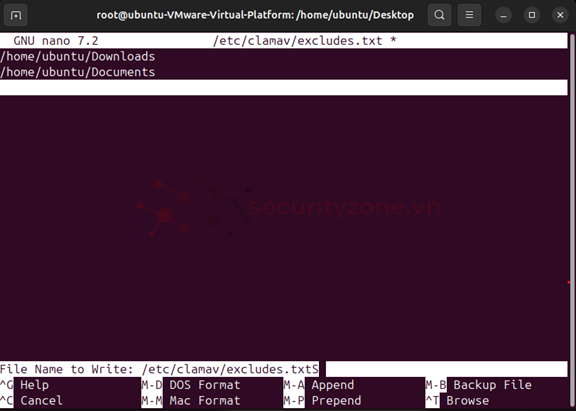This screenshot has height=411, width=576.
Task: Maximize the terminal window
Action: click(532, 15)
